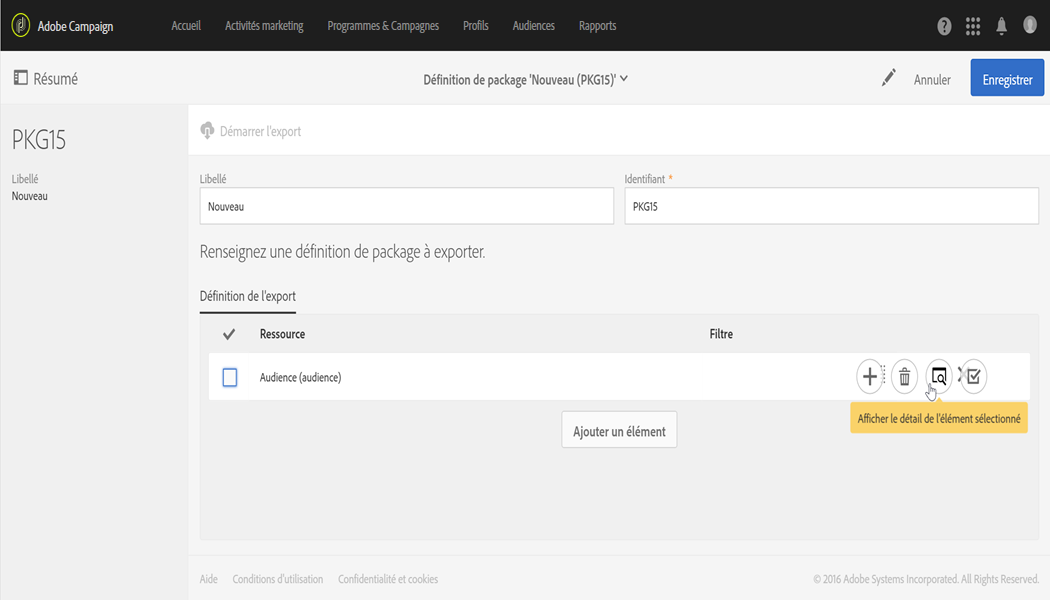
Task: Click the plus icon in Audience row
Action: pos(870,377)
